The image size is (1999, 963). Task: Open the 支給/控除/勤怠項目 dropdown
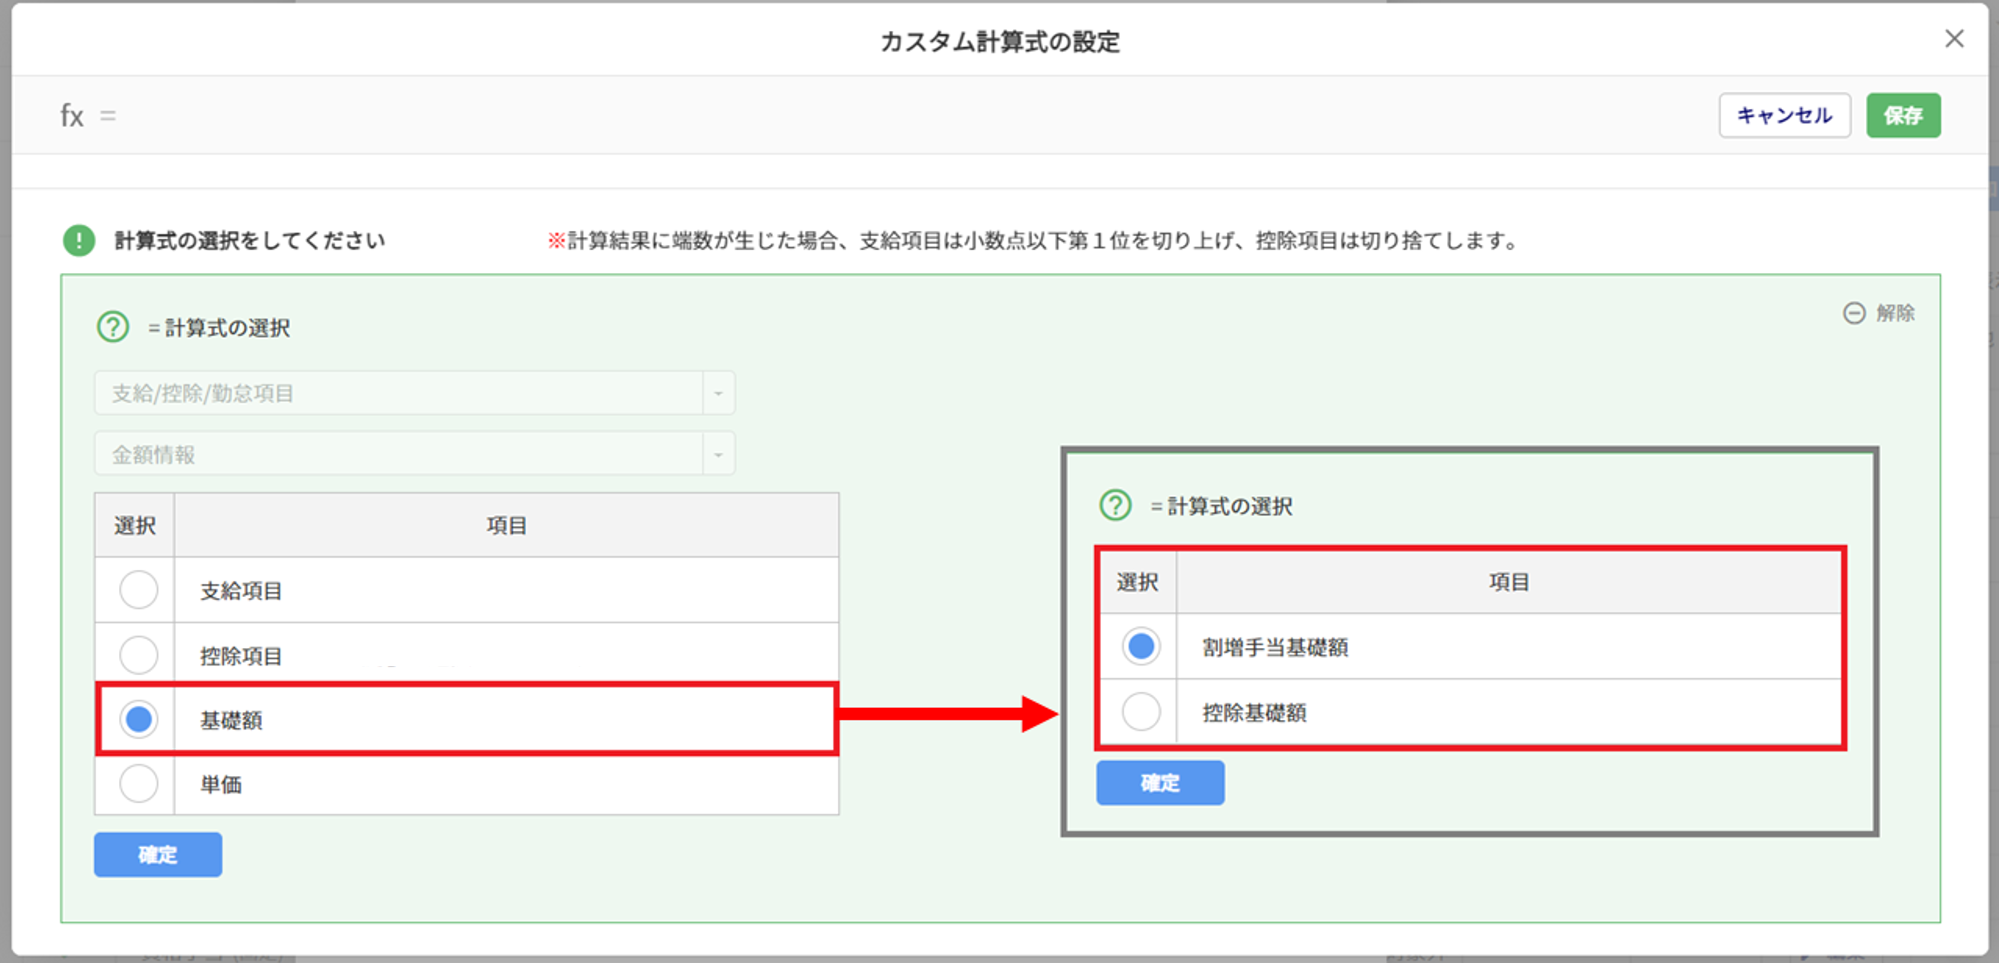[414, 393]
